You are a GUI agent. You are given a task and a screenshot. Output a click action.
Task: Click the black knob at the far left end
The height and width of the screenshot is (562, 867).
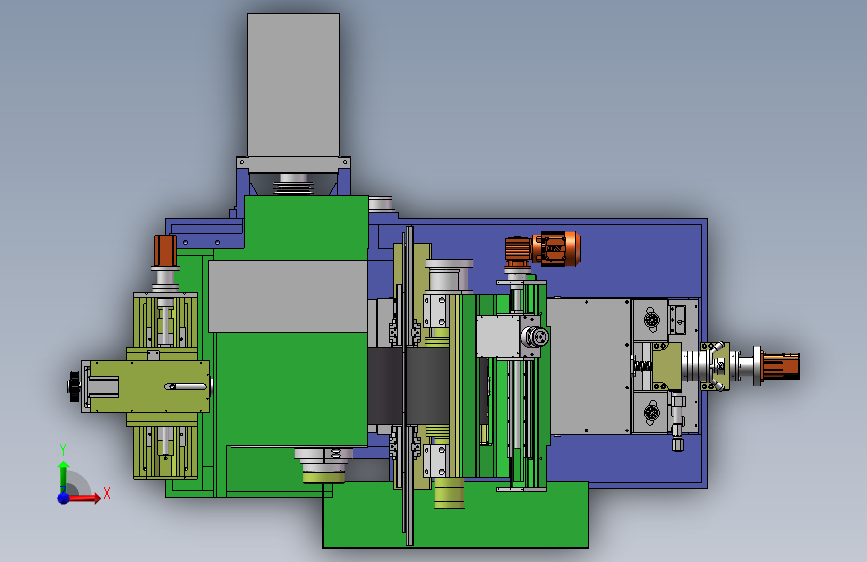click(74, 386)
